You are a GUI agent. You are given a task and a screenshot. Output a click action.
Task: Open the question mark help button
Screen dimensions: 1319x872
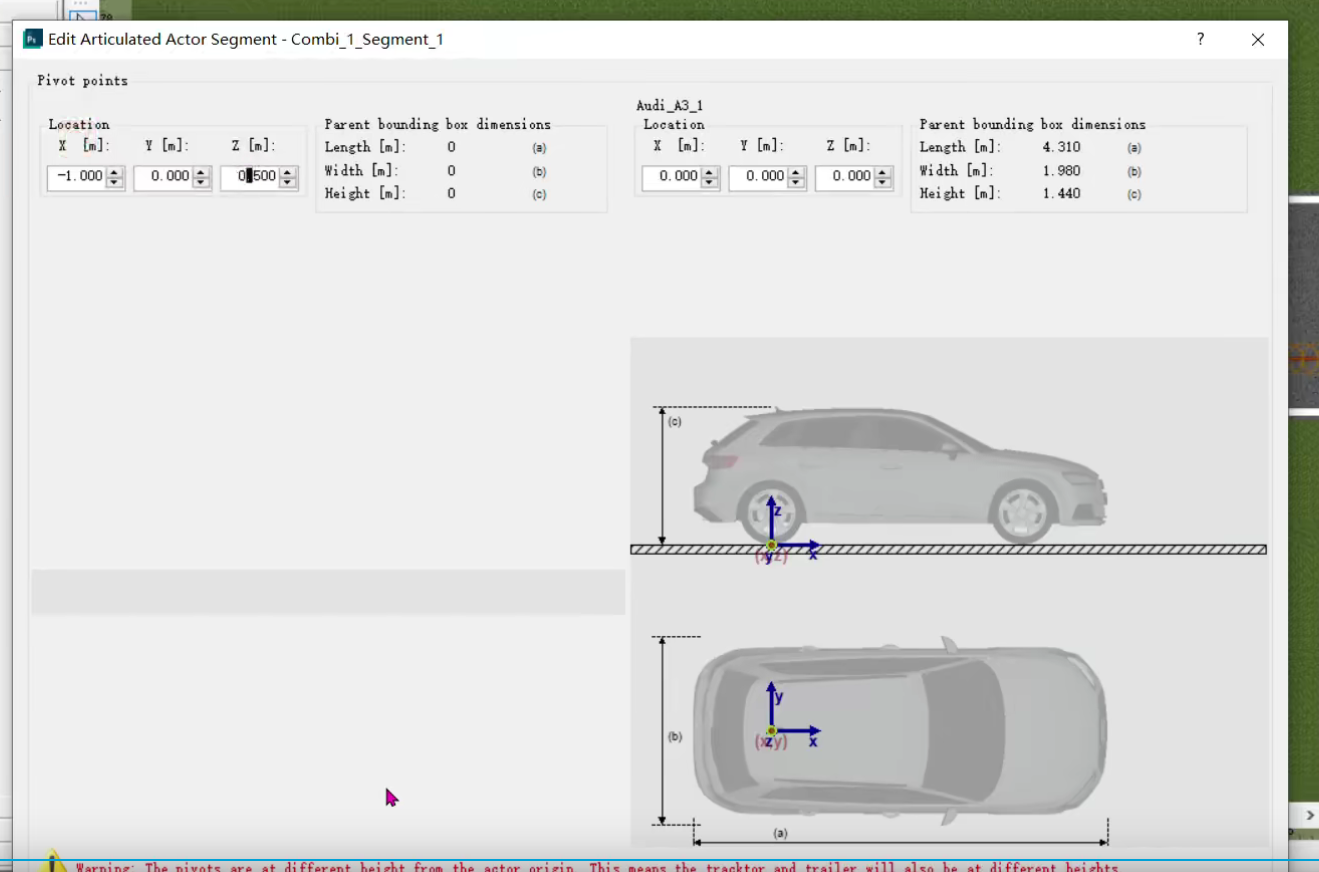[1200, 39]
